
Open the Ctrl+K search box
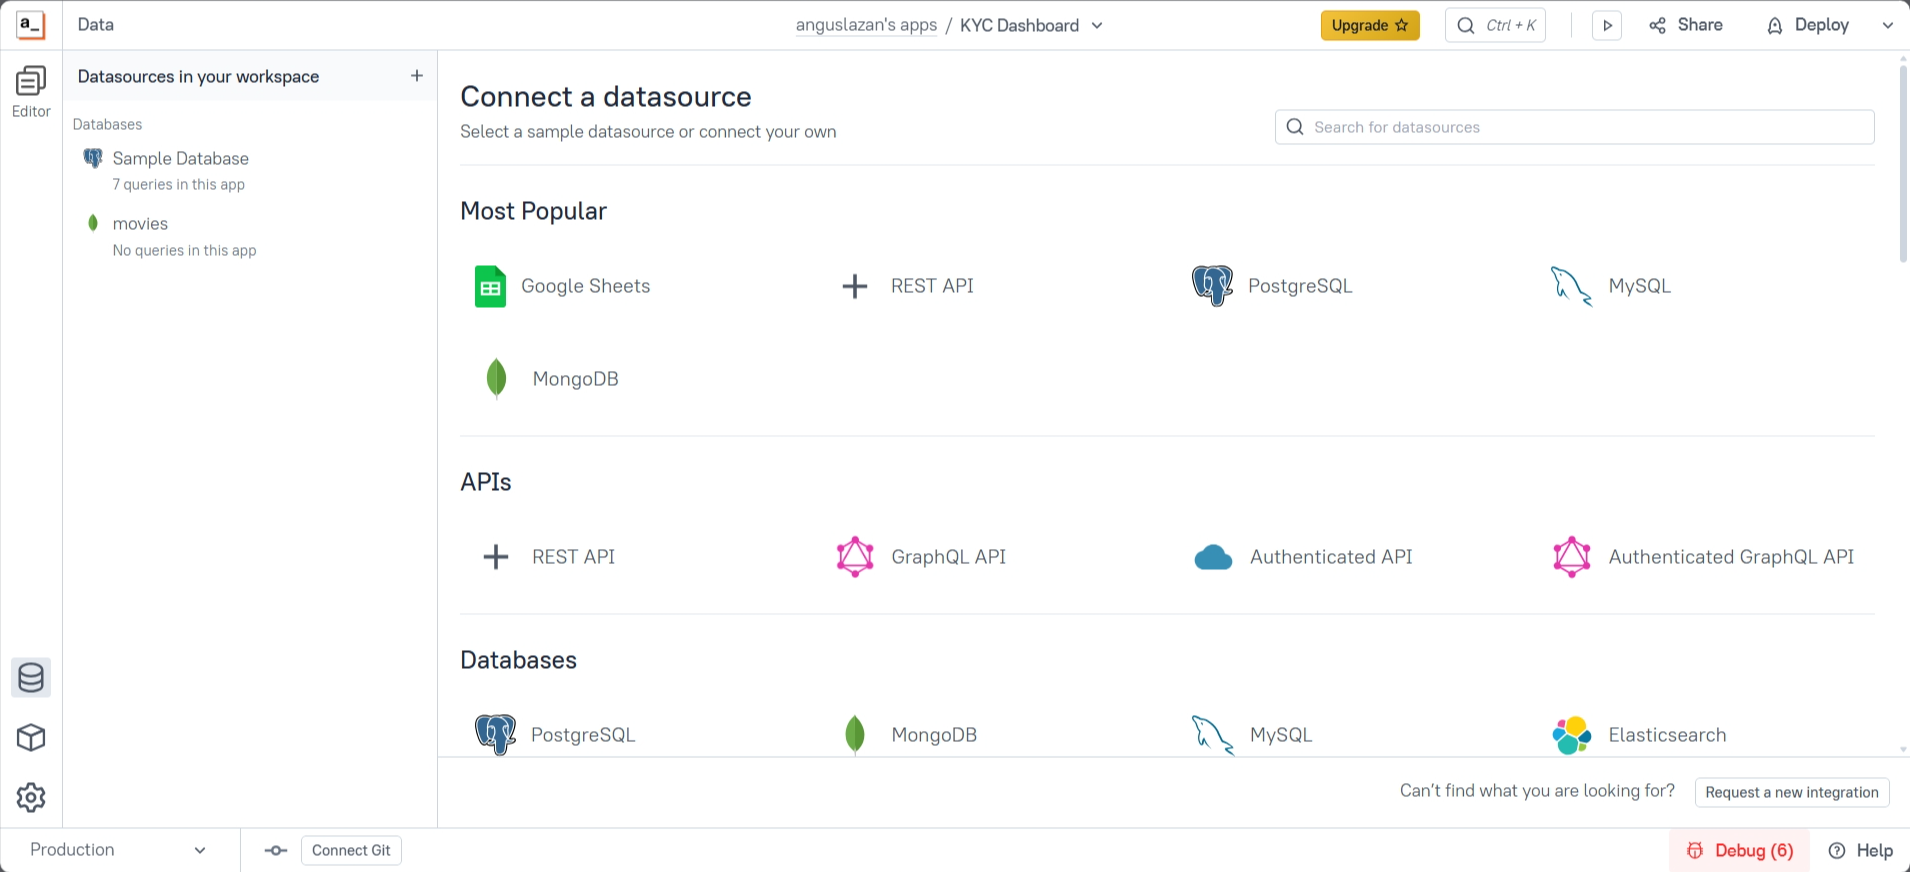coord(1495,25)
